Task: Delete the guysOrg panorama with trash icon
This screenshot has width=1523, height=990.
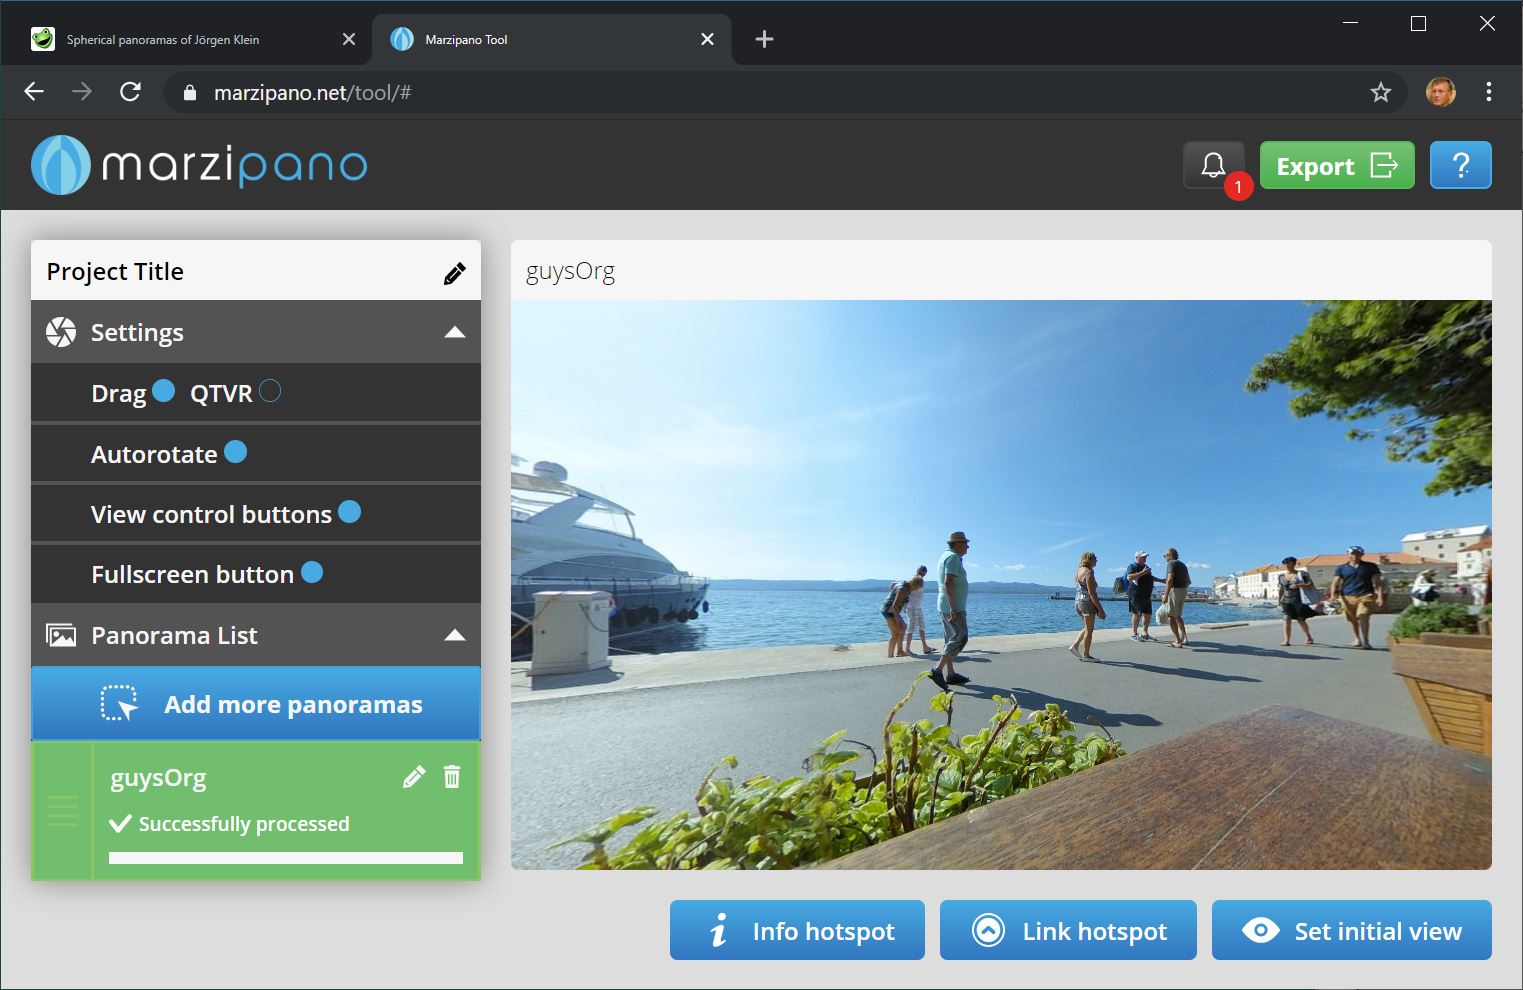Action: 452,776
